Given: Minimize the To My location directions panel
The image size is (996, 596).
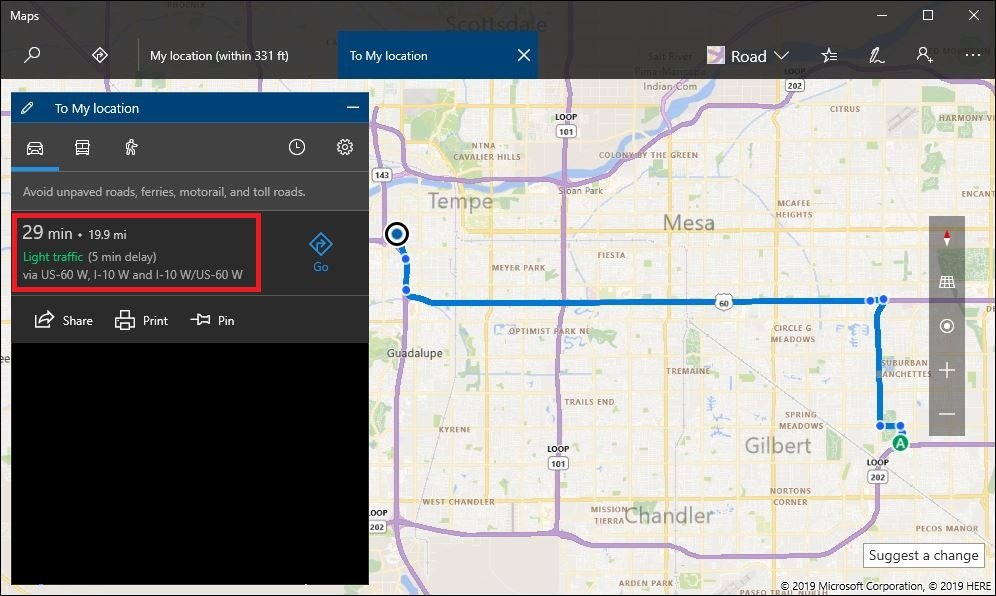Looking at the screenshot, I should point(353,108).
